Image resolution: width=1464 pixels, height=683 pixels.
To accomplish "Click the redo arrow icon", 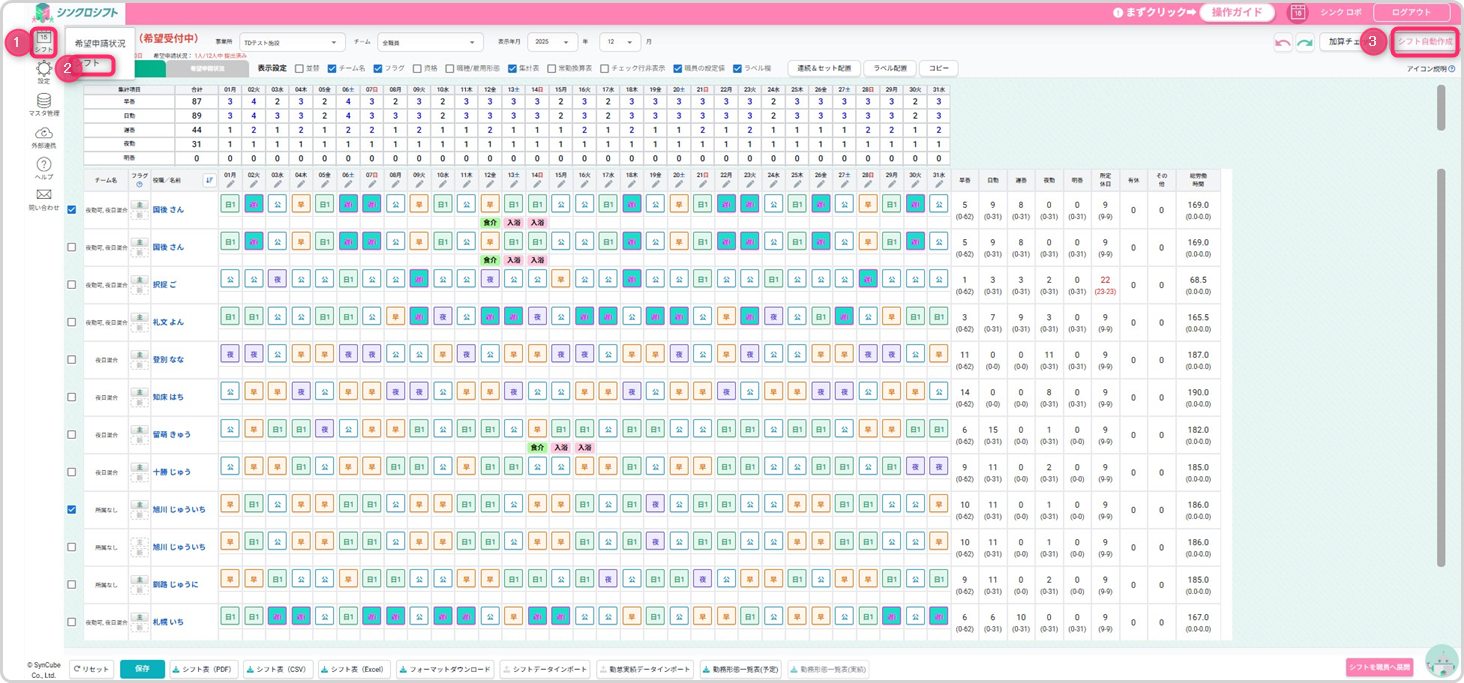I will pyautogui.click(x=1304, y=43).
